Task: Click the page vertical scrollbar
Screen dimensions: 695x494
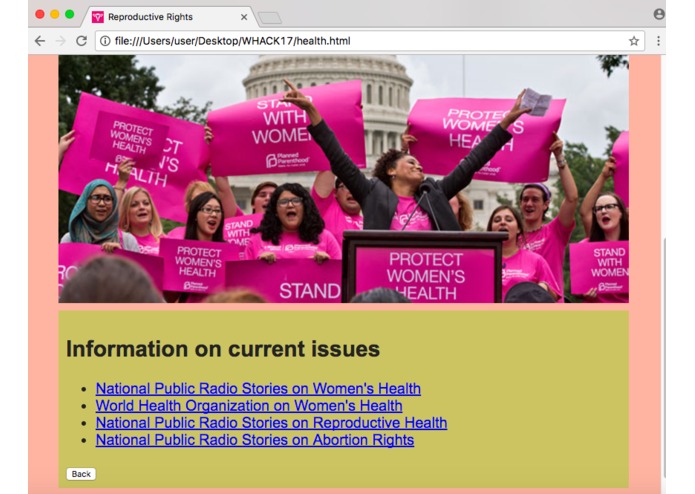Action: tap(664, 357)
